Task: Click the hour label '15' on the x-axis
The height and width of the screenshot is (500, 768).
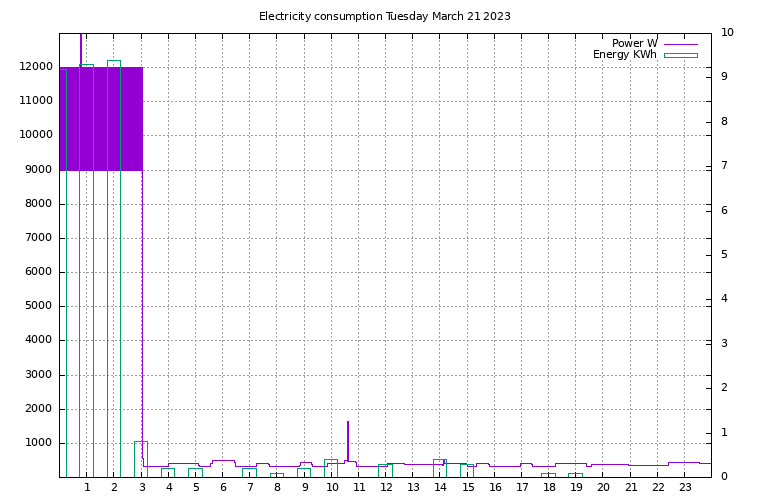Action: click(x=468, y=487)
